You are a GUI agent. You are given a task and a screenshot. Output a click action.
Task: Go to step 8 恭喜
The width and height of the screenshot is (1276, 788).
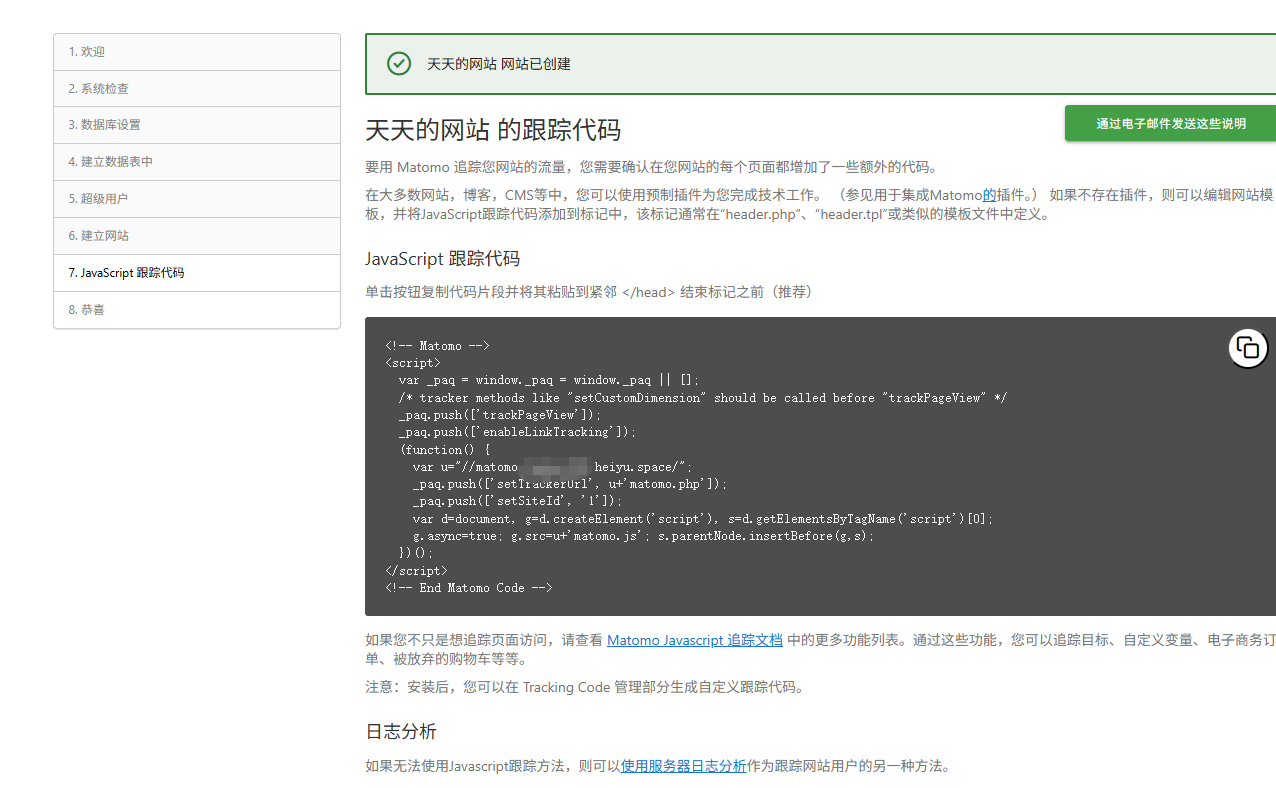pos(197,310)
